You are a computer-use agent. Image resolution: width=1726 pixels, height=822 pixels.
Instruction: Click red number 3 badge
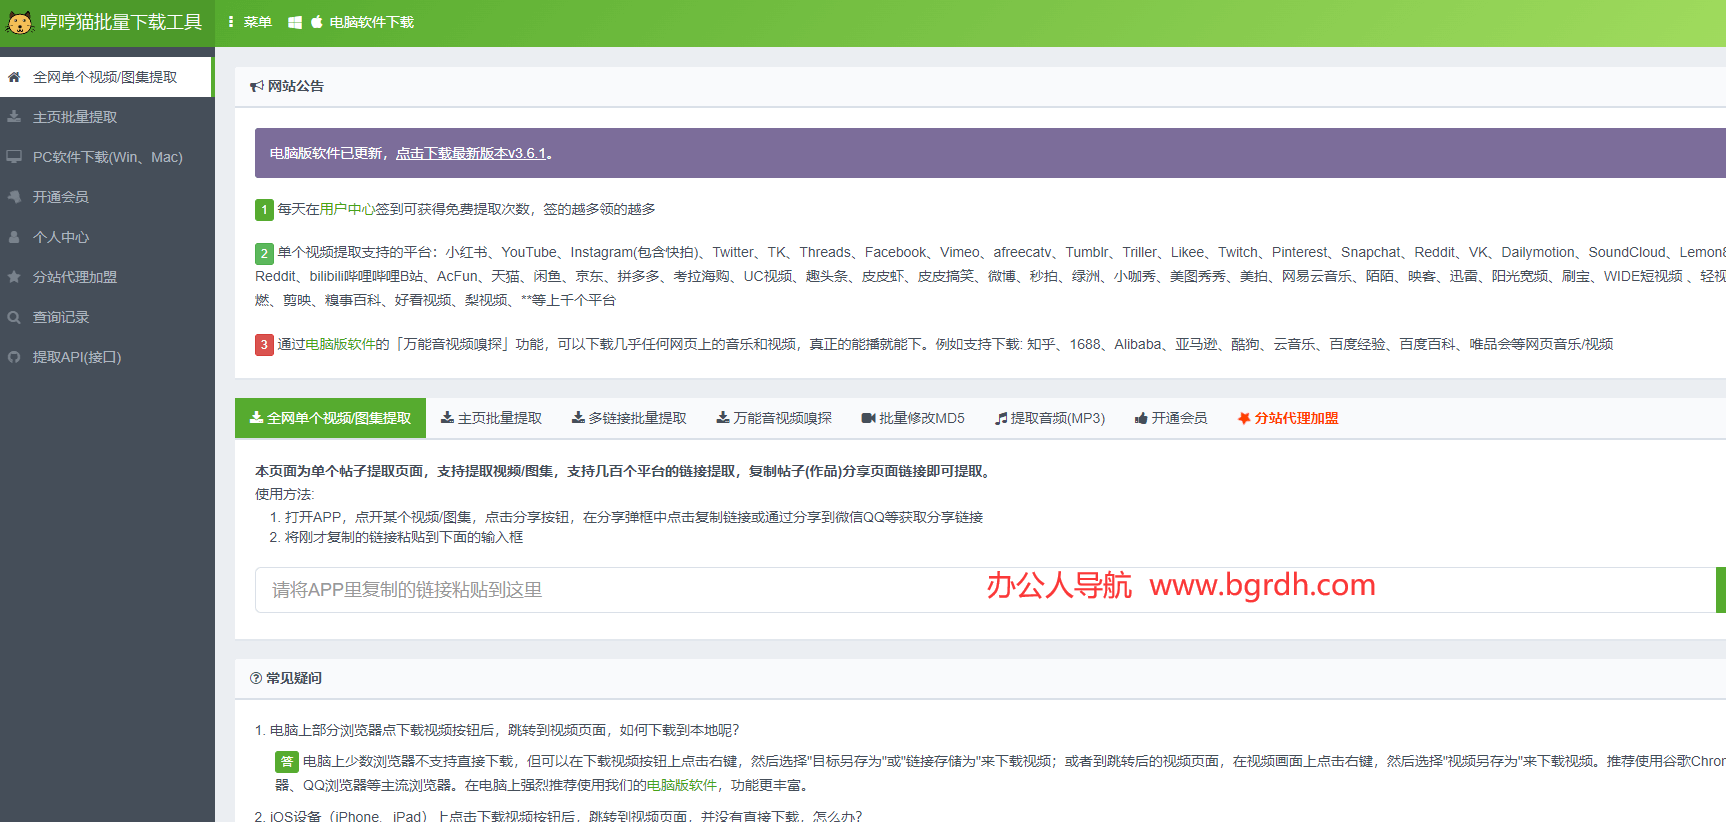264,345
